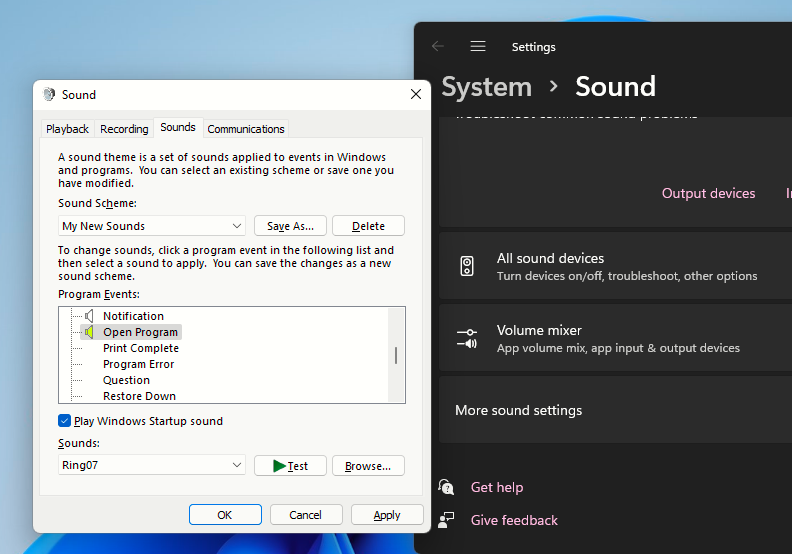Switch to the Playback tab
This screenshot has width=792, height=554.
click(67, 129)
